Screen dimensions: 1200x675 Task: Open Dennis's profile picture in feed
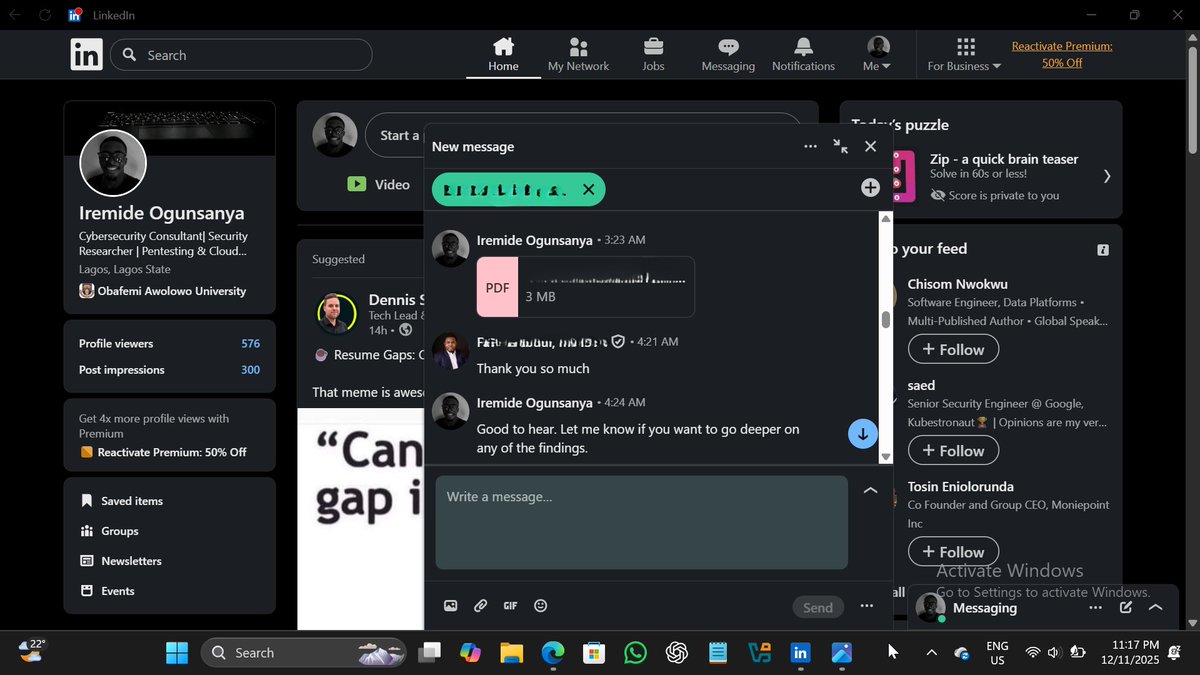[x=337, y=313]
